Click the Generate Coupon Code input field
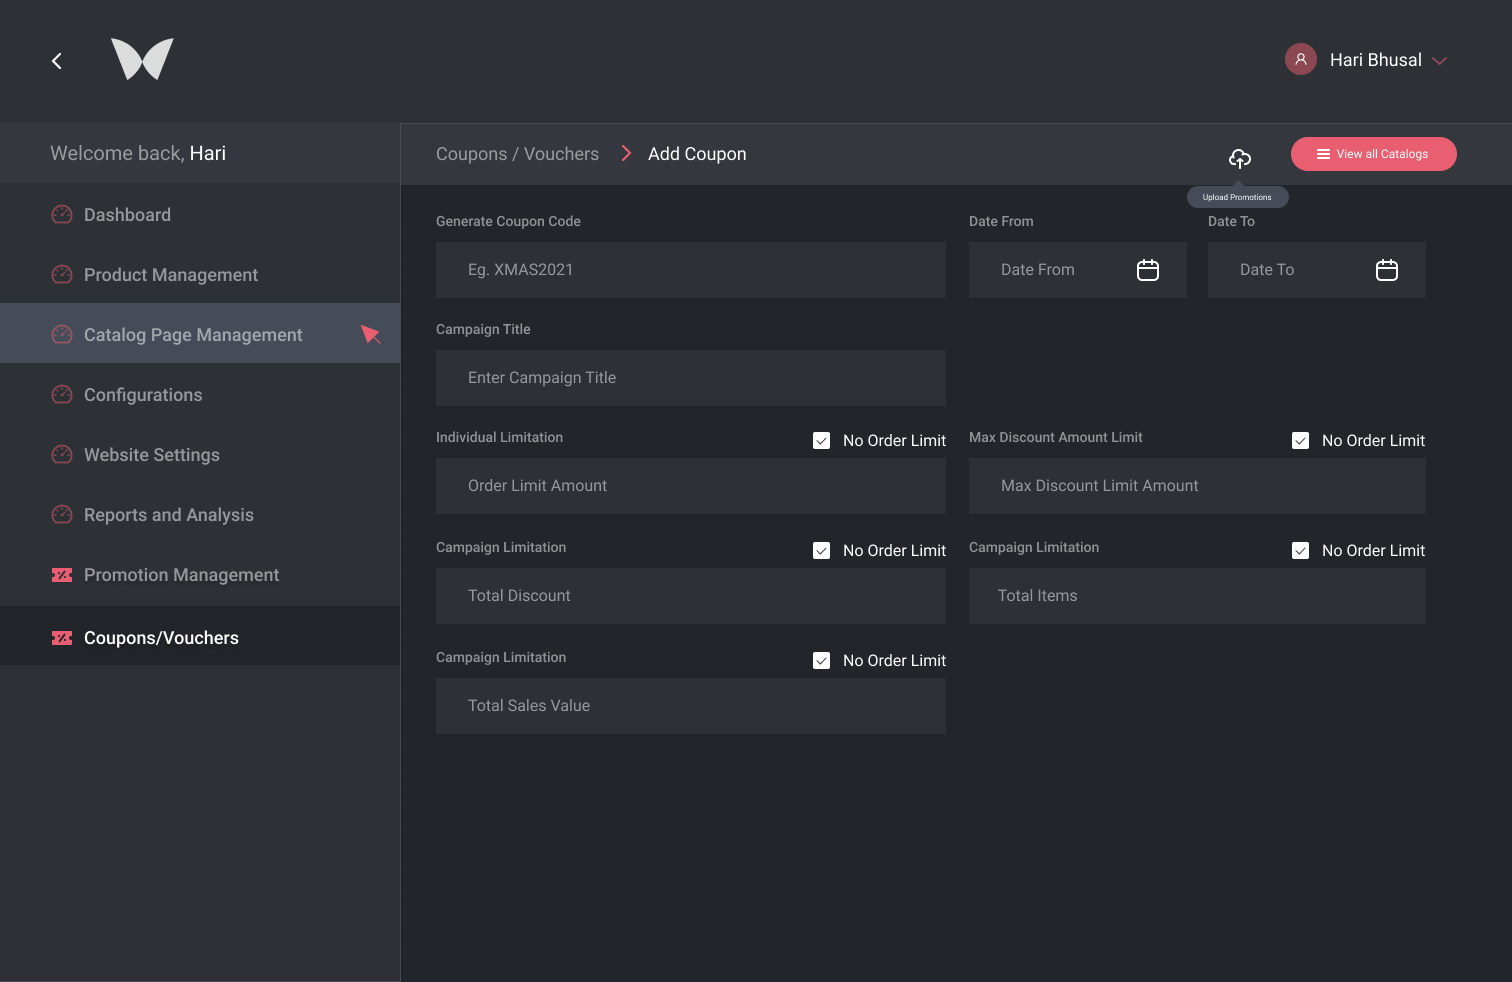This screenshot has width=1512, height=982. pos(690,270)
